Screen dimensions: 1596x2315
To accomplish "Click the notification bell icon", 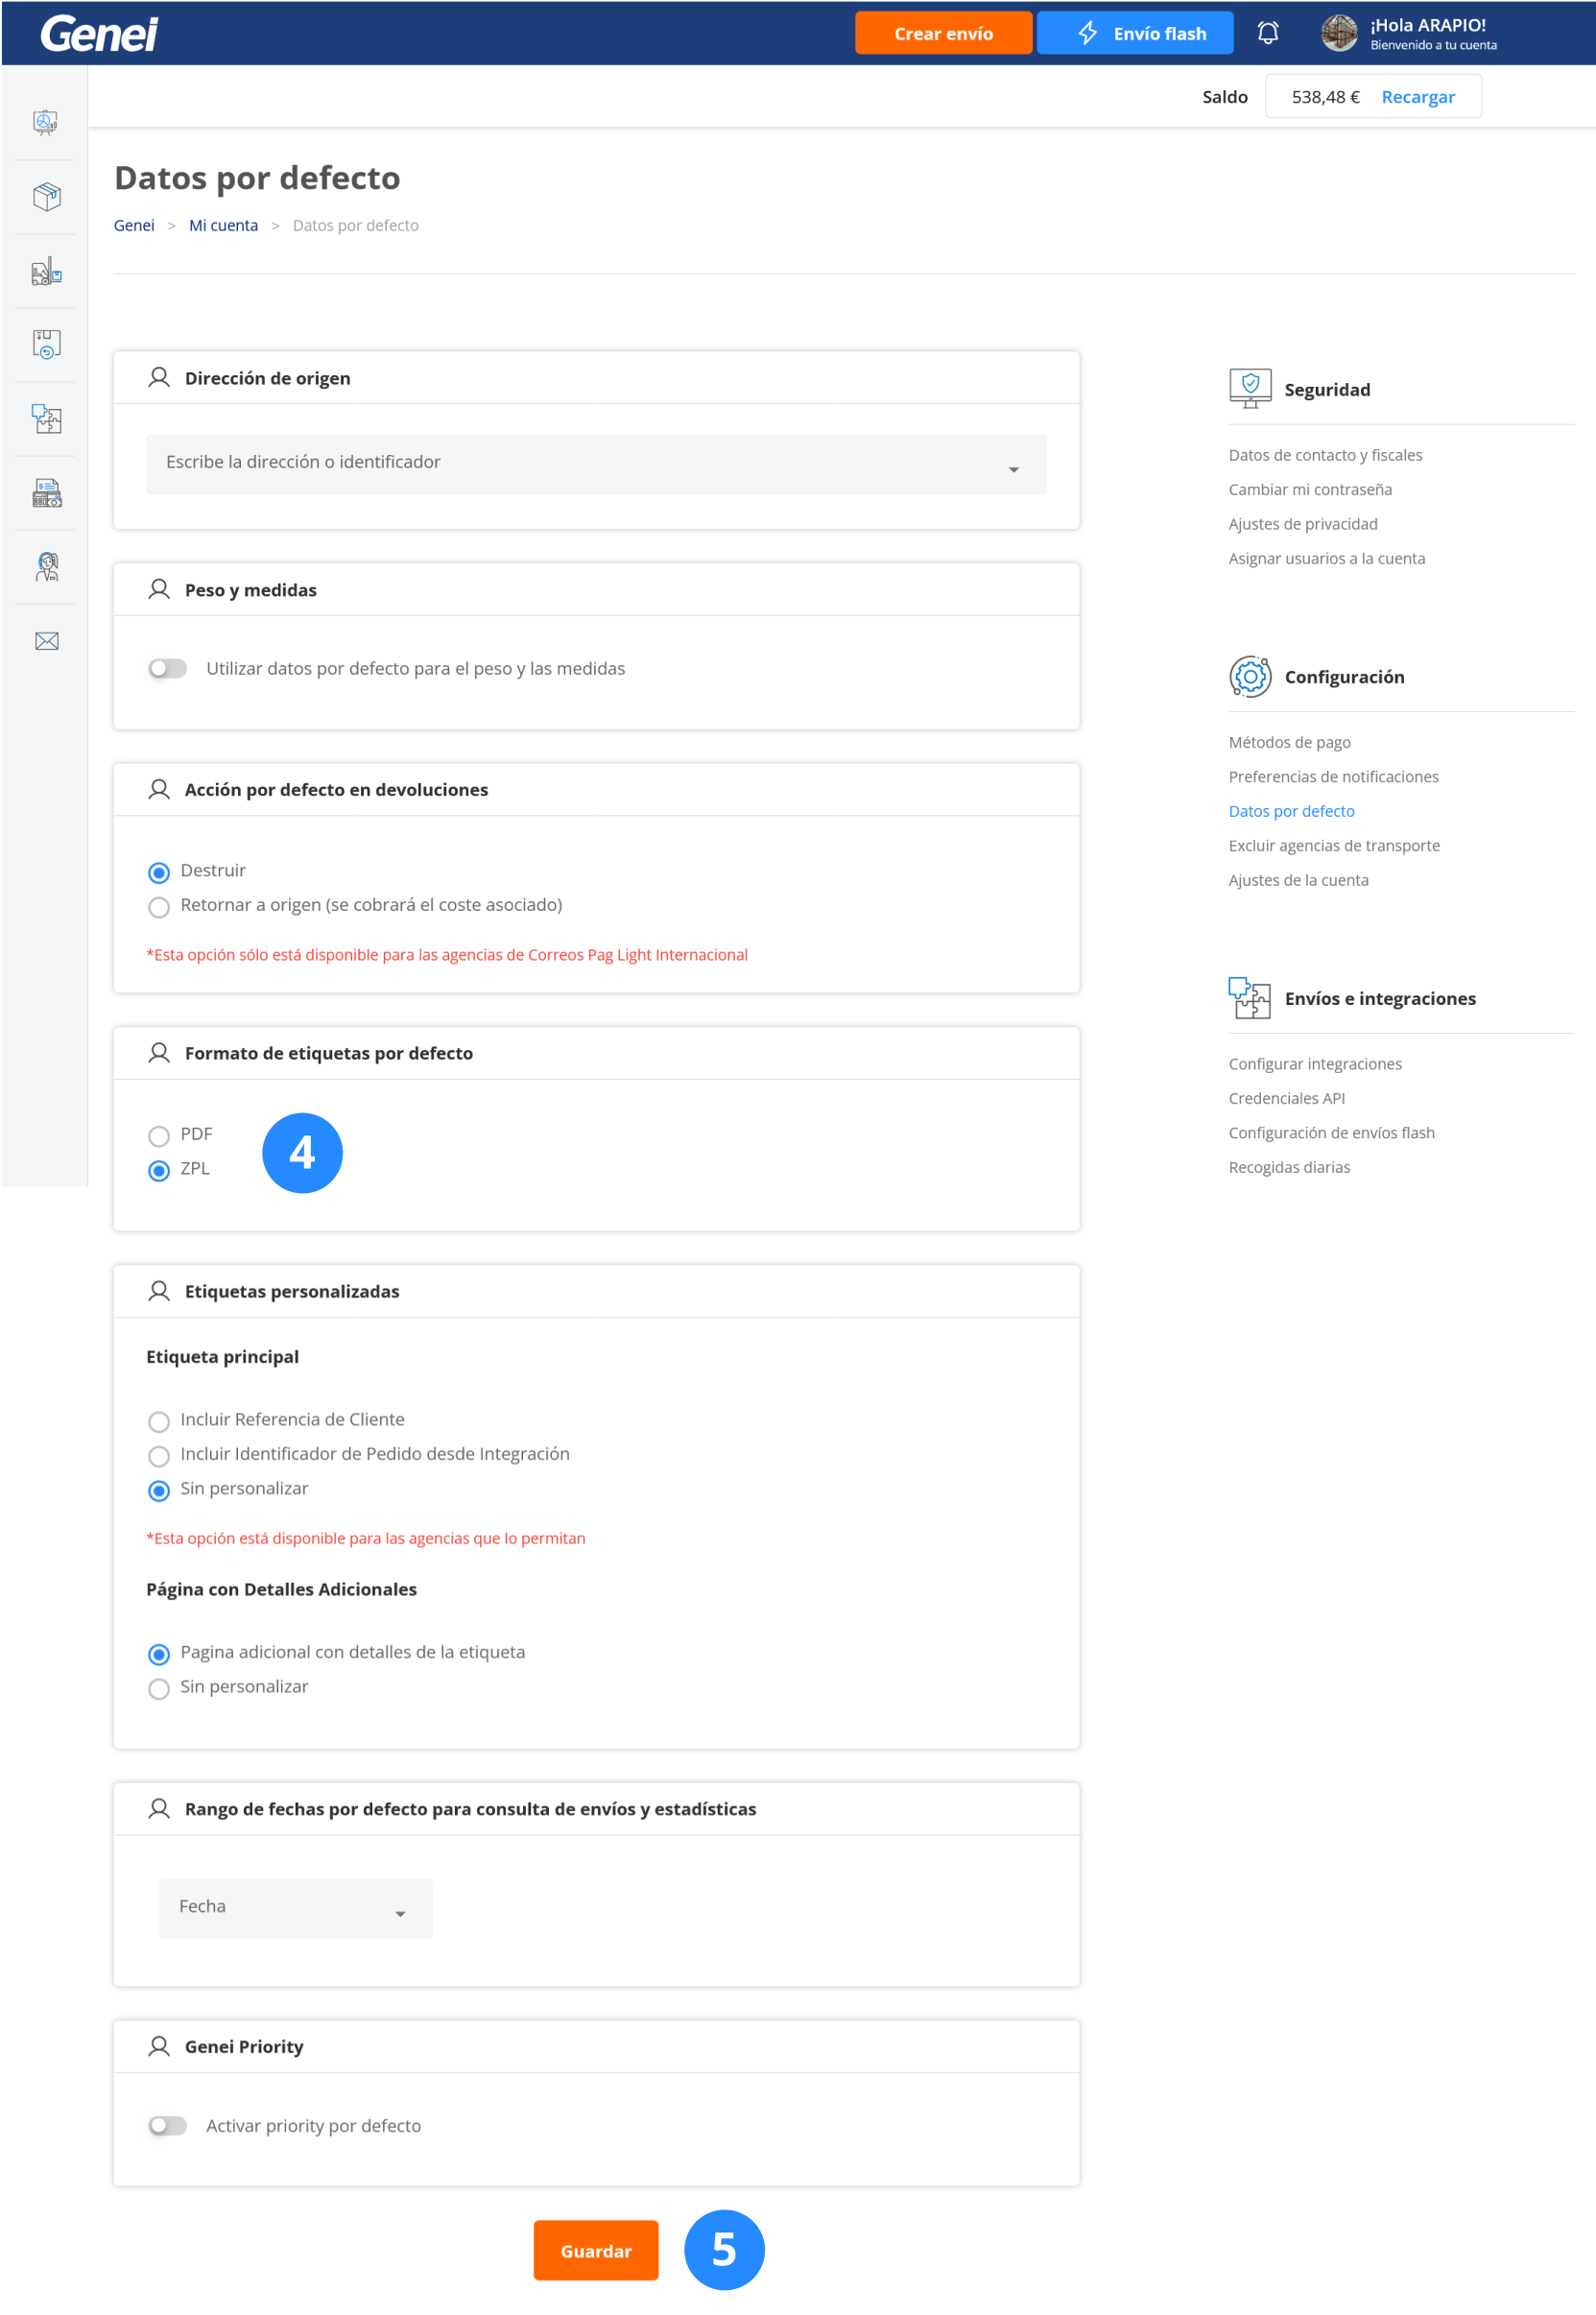I will [1267, 33].
